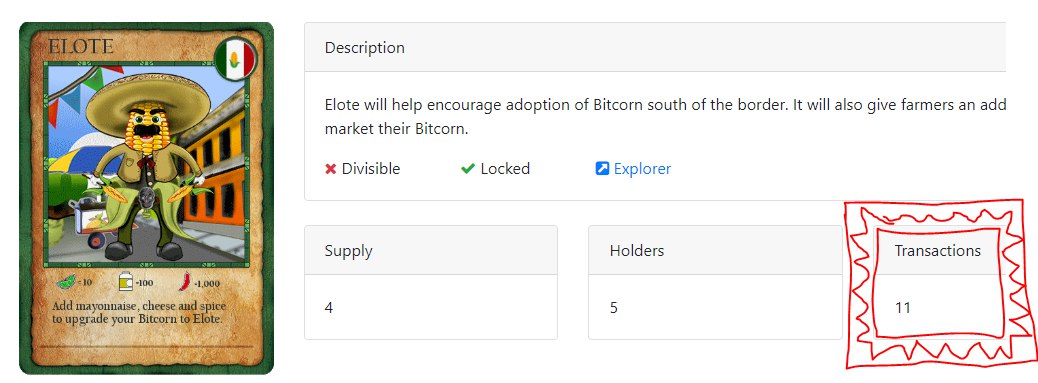The height and width of the screenshot is (383, 1038).
Task: Select the Transactions value 11
Action: pyautogui.click(x=903, y=308)
